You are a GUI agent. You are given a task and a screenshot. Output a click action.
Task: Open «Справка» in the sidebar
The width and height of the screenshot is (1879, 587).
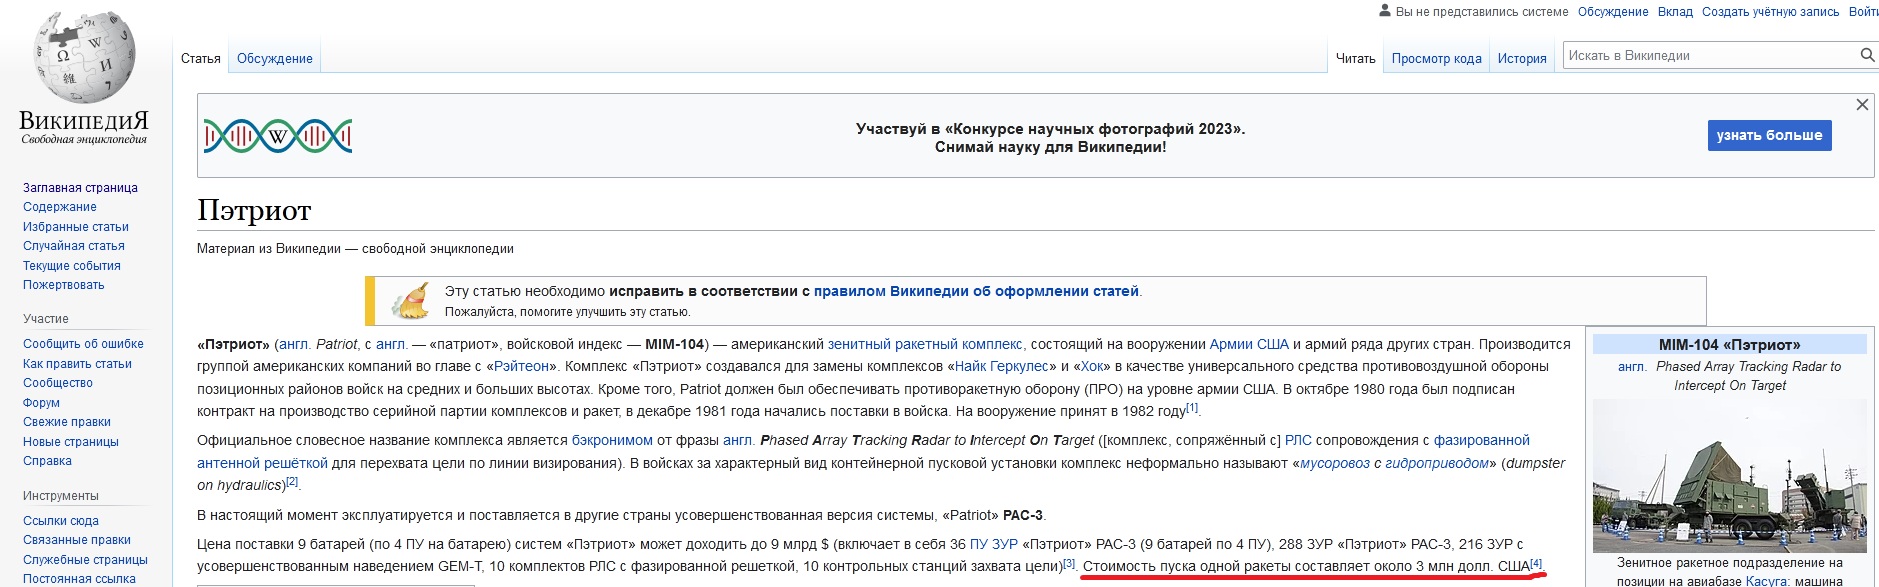coord(47,461)
